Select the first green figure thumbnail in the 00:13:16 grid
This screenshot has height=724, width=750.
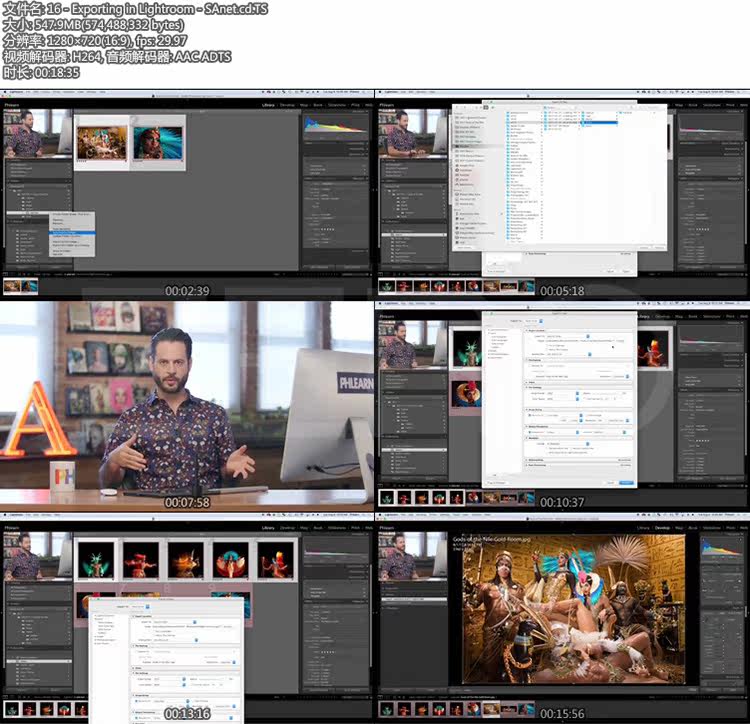click(x=96, y=560)
